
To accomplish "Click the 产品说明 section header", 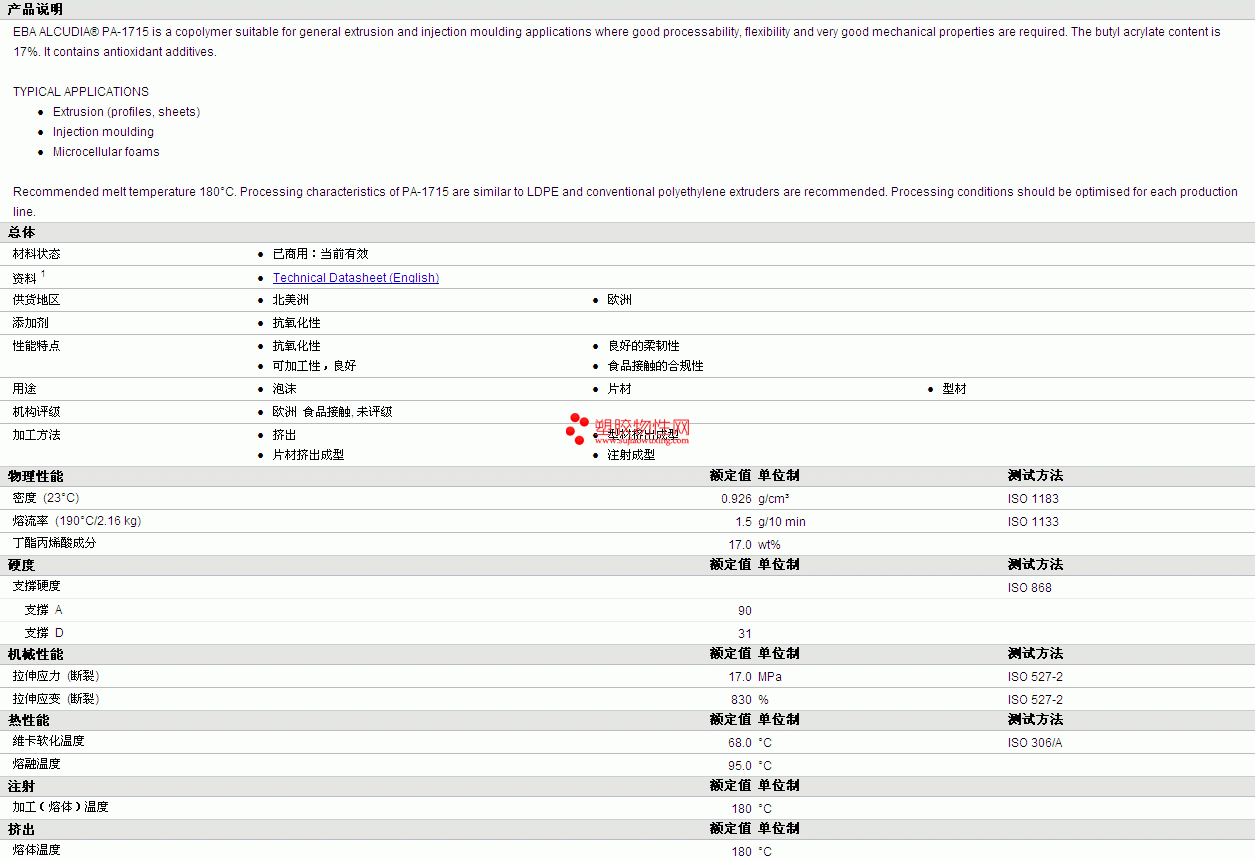I will click(x=35, y=9).
